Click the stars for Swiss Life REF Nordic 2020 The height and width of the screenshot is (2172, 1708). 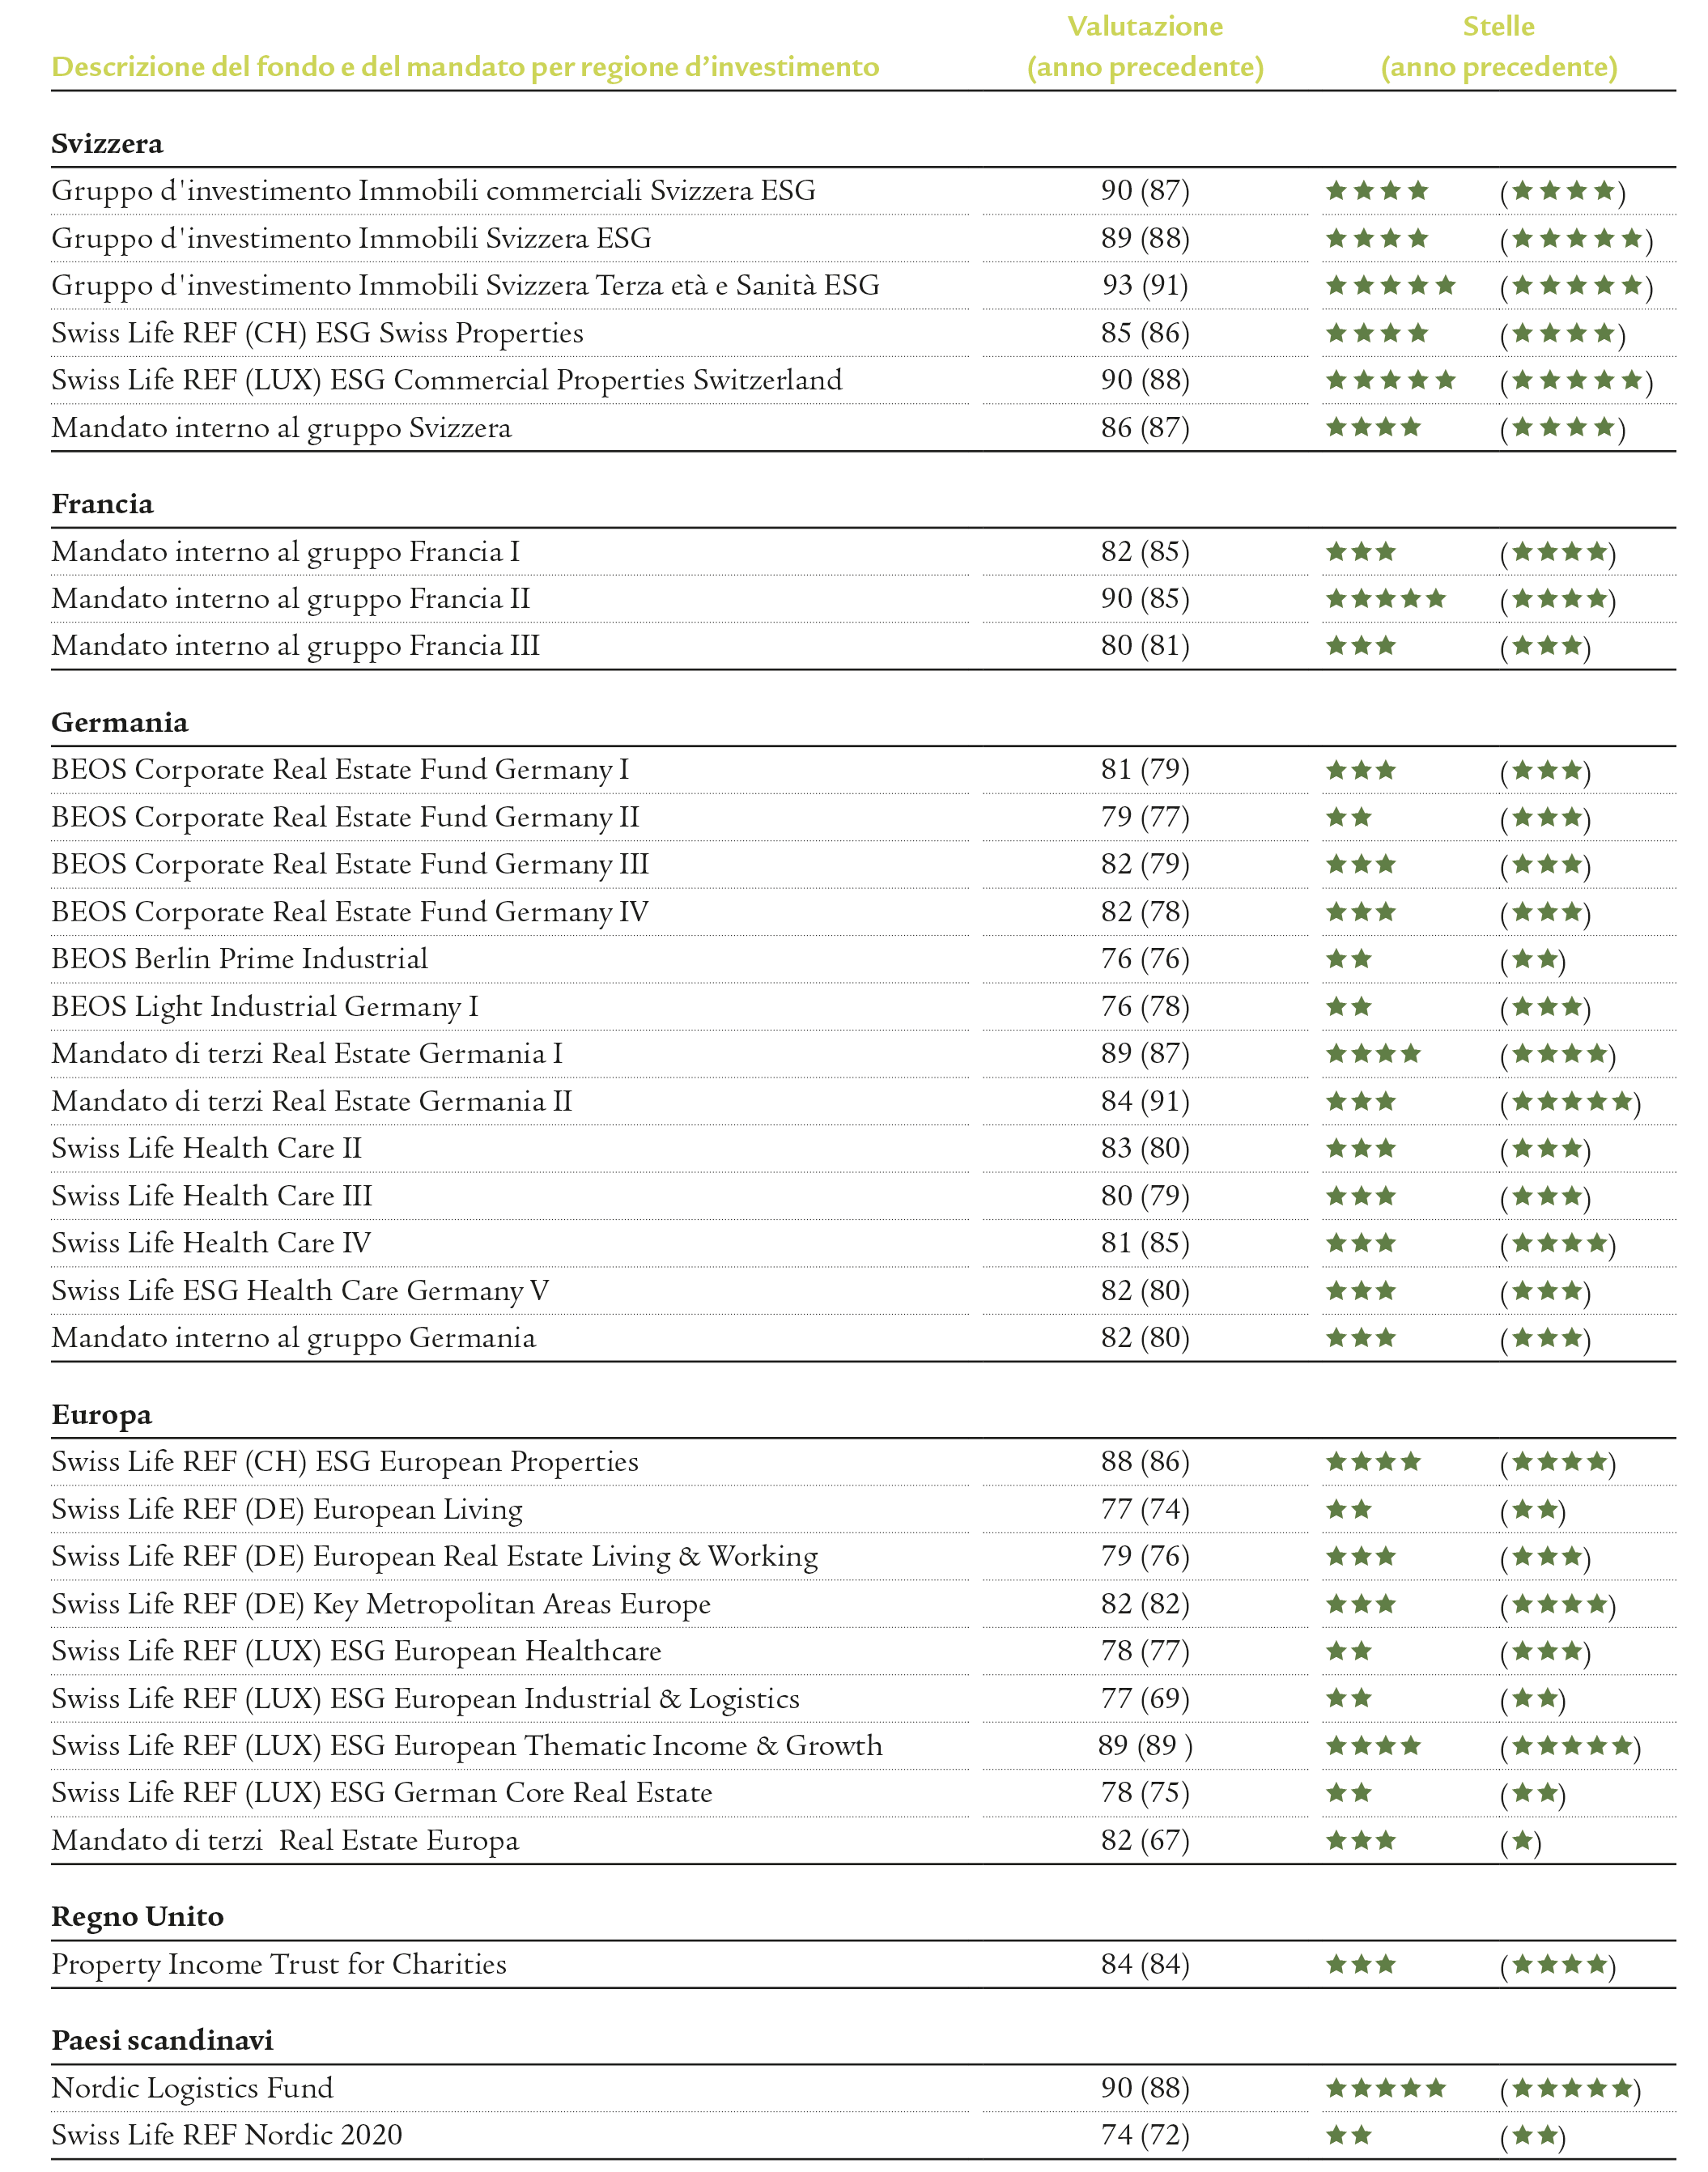coord(1349,2136)
